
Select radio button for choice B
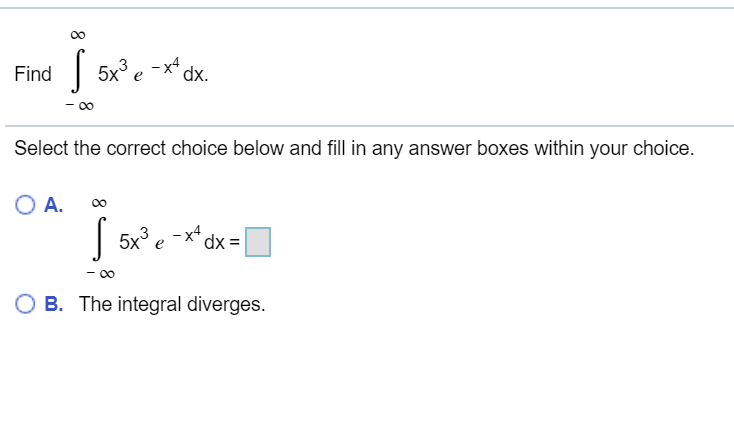point(25,304)
